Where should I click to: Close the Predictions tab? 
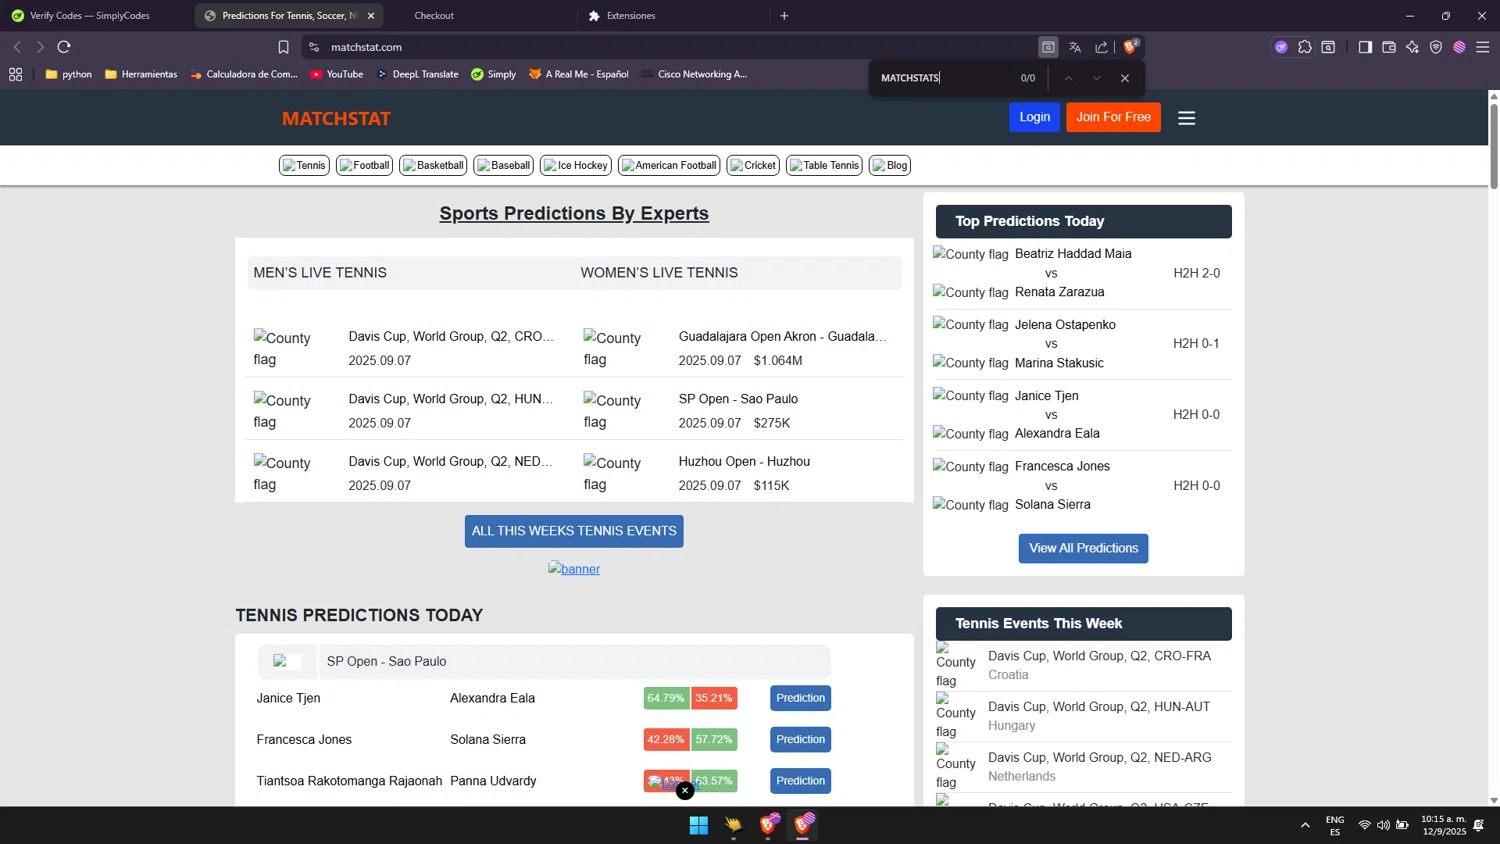point(371,16)
